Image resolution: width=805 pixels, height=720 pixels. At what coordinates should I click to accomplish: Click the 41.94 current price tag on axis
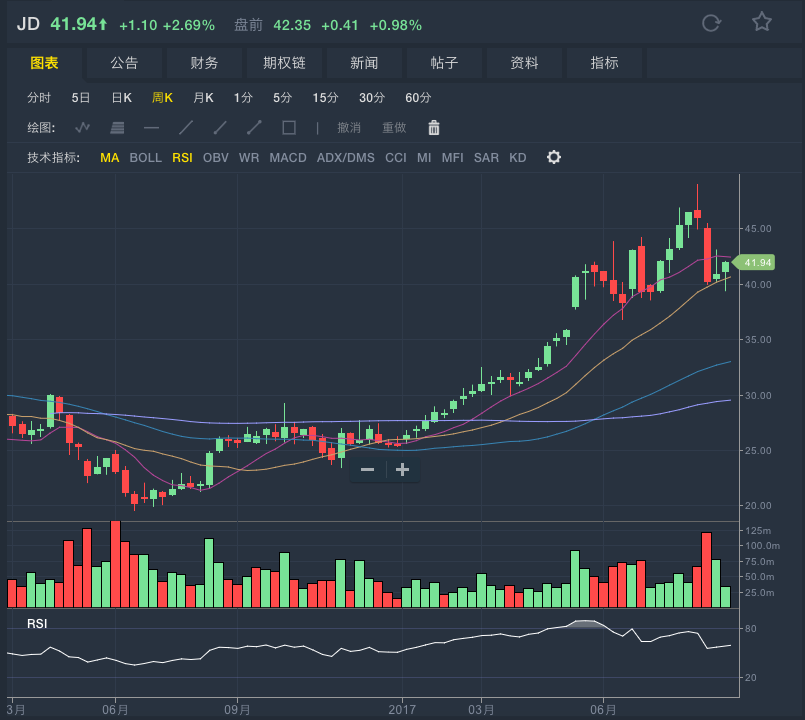(x=754, y=262)
